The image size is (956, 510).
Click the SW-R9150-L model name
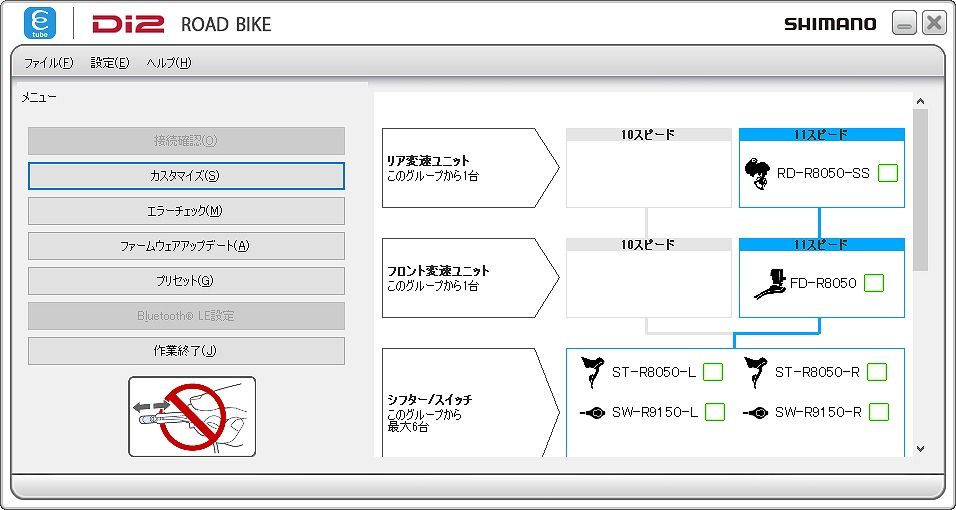655,413
